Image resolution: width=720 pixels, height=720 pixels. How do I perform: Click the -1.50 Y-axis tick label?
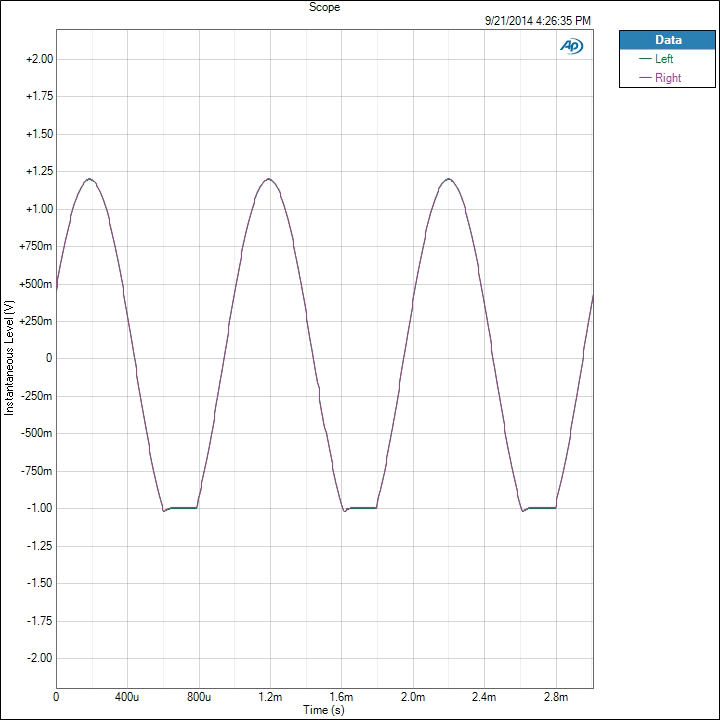pyautogui.click(x=39, y=583)
